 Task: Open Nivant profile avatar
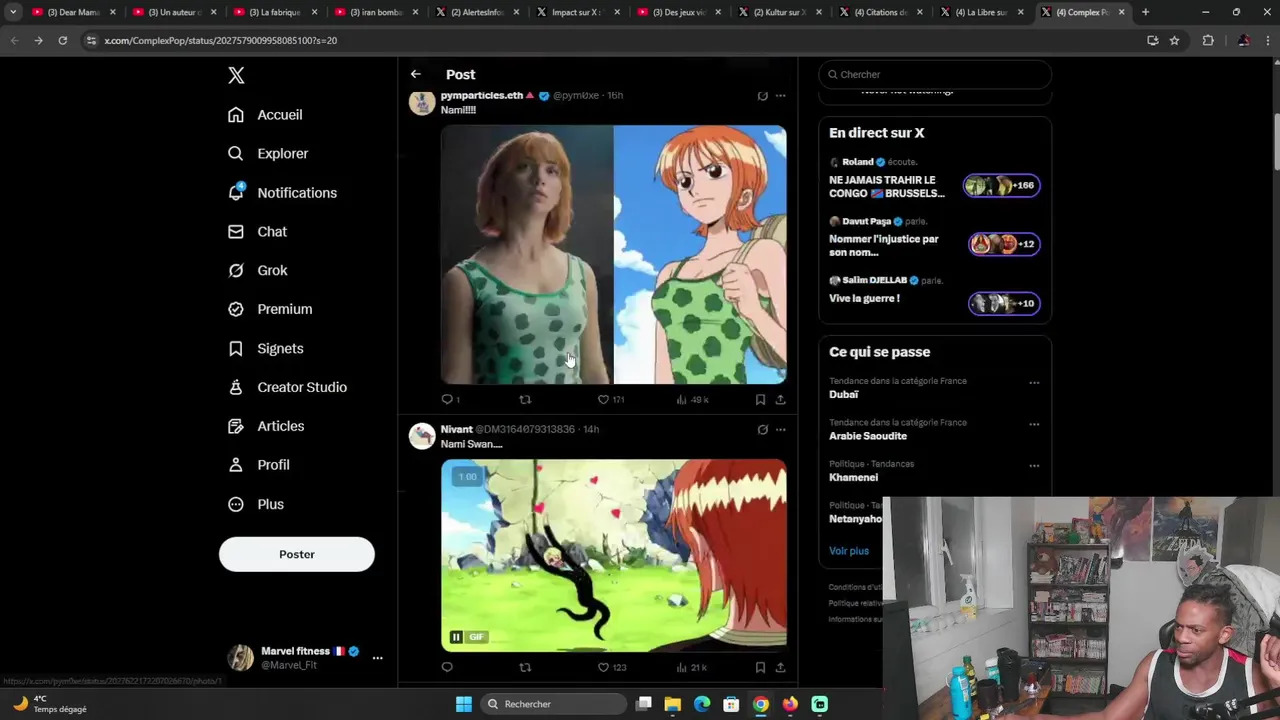point(422,436)
